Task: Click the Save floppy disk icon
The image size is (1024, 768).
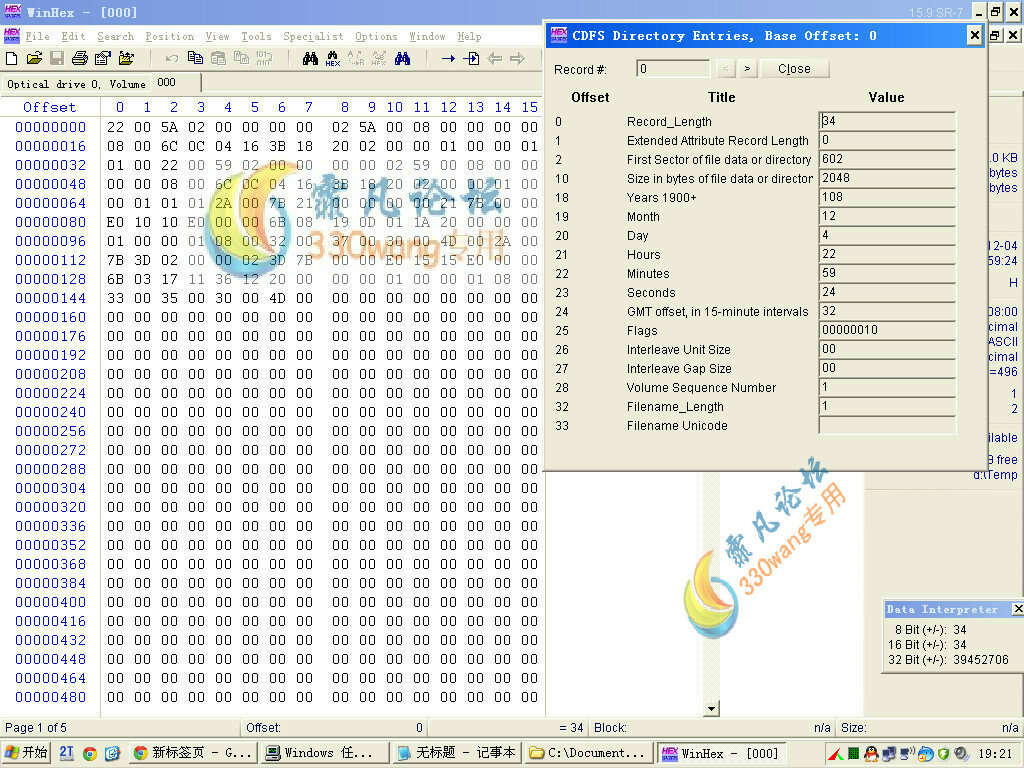Action: 57,59
